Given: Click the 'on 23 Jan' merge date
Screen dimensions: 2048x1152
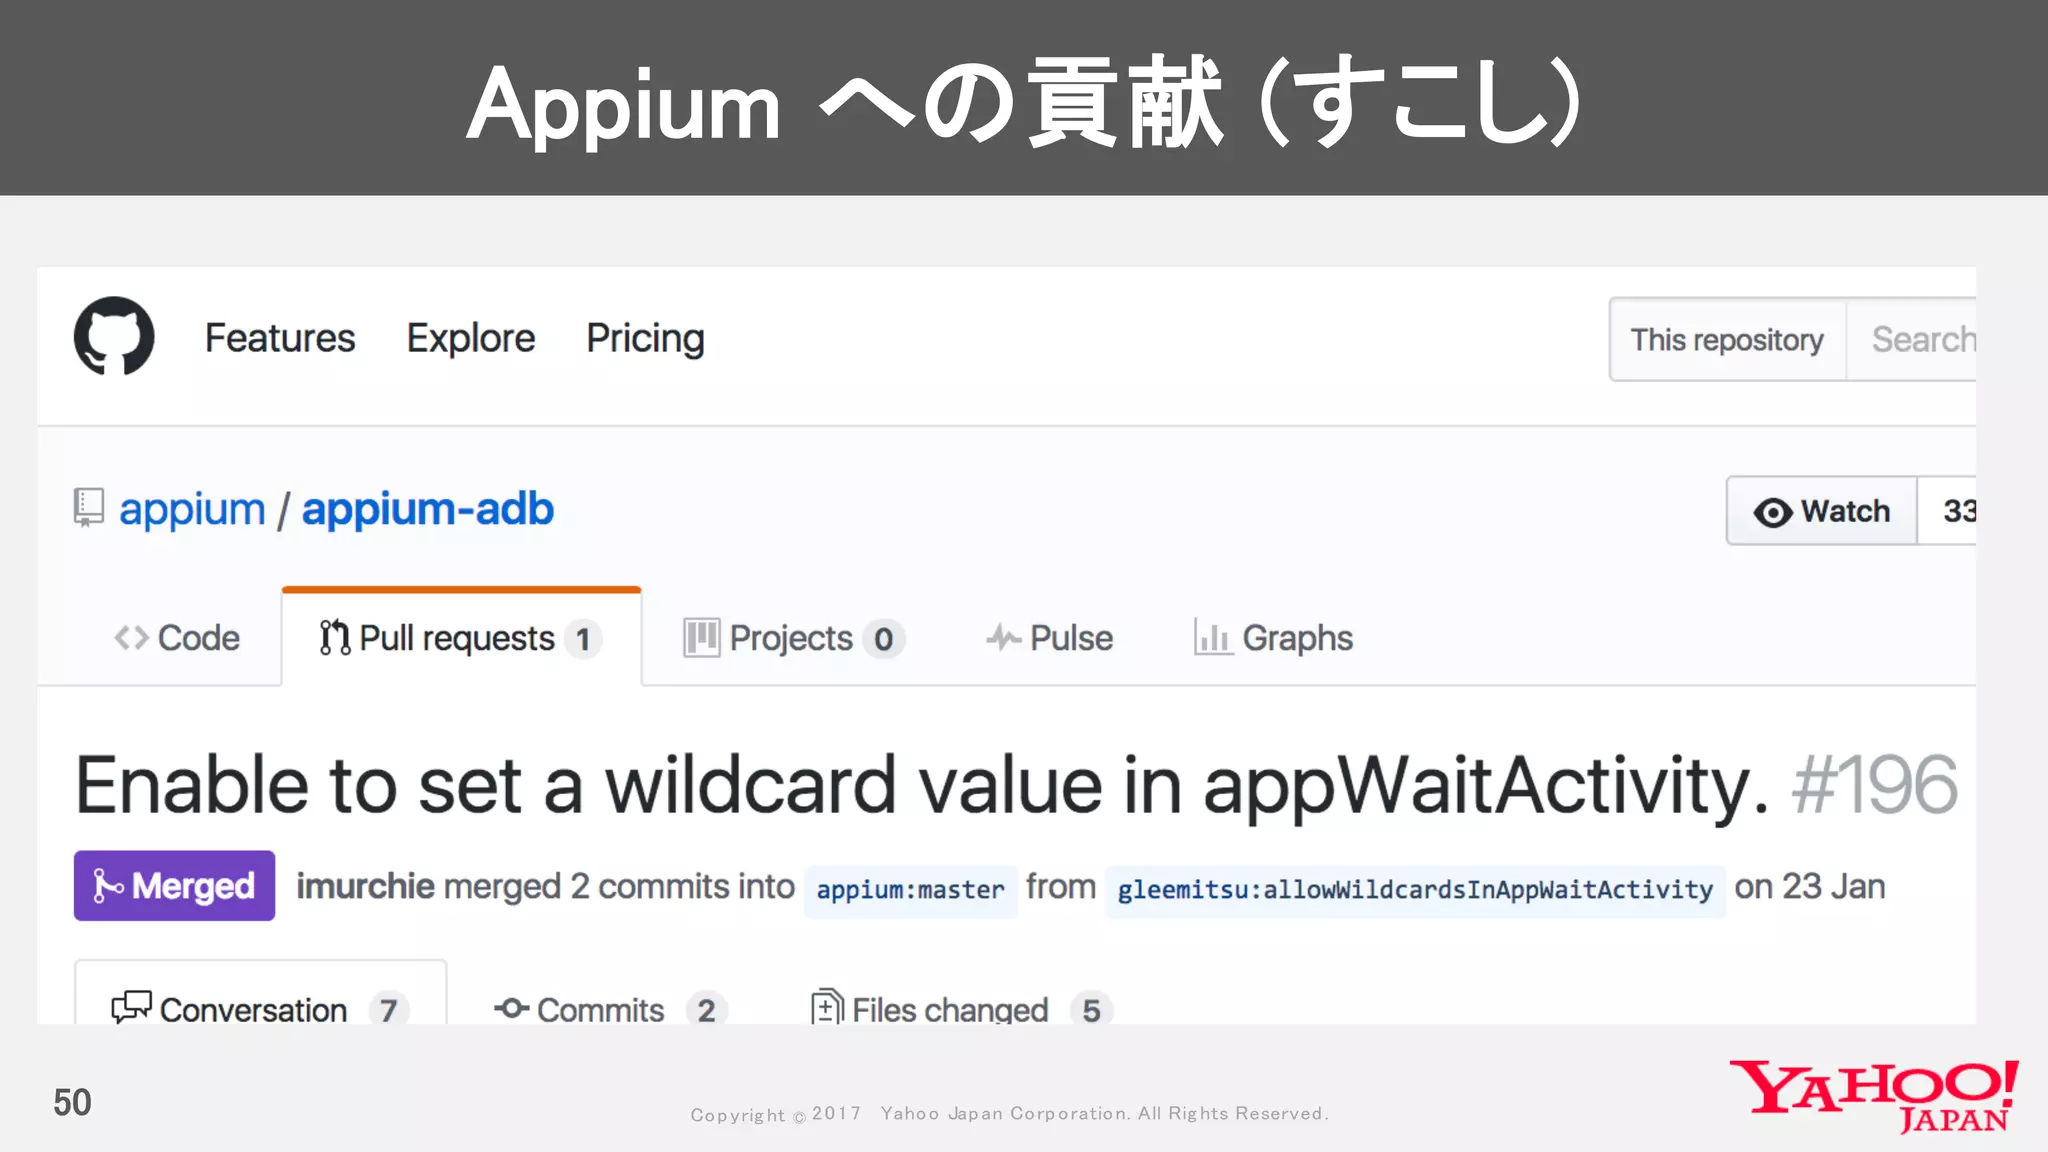Looking at the screenshot, I should point(1810,887).
